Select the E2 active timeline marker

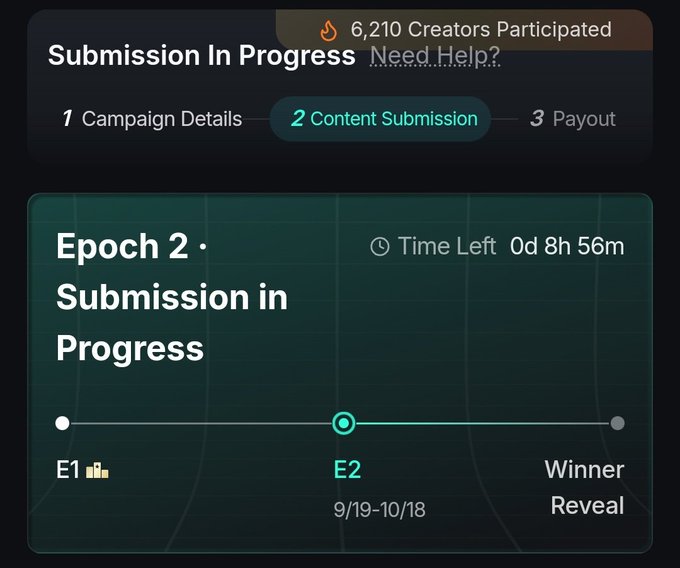point(344,423)
